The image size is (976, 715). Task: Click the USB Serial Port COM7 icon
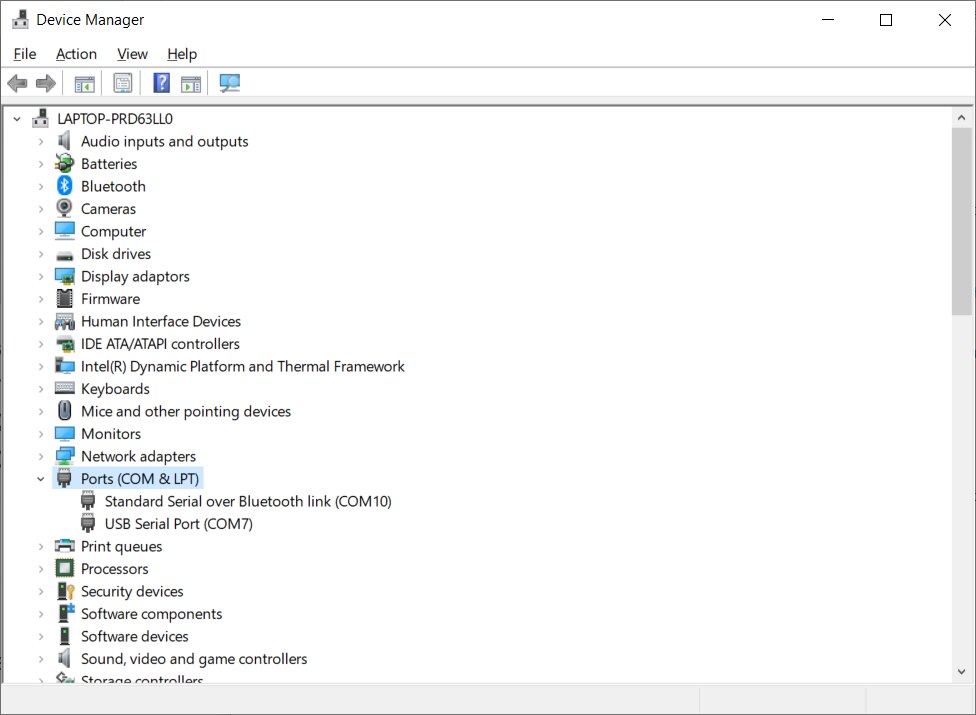click(x=88, y=523)
